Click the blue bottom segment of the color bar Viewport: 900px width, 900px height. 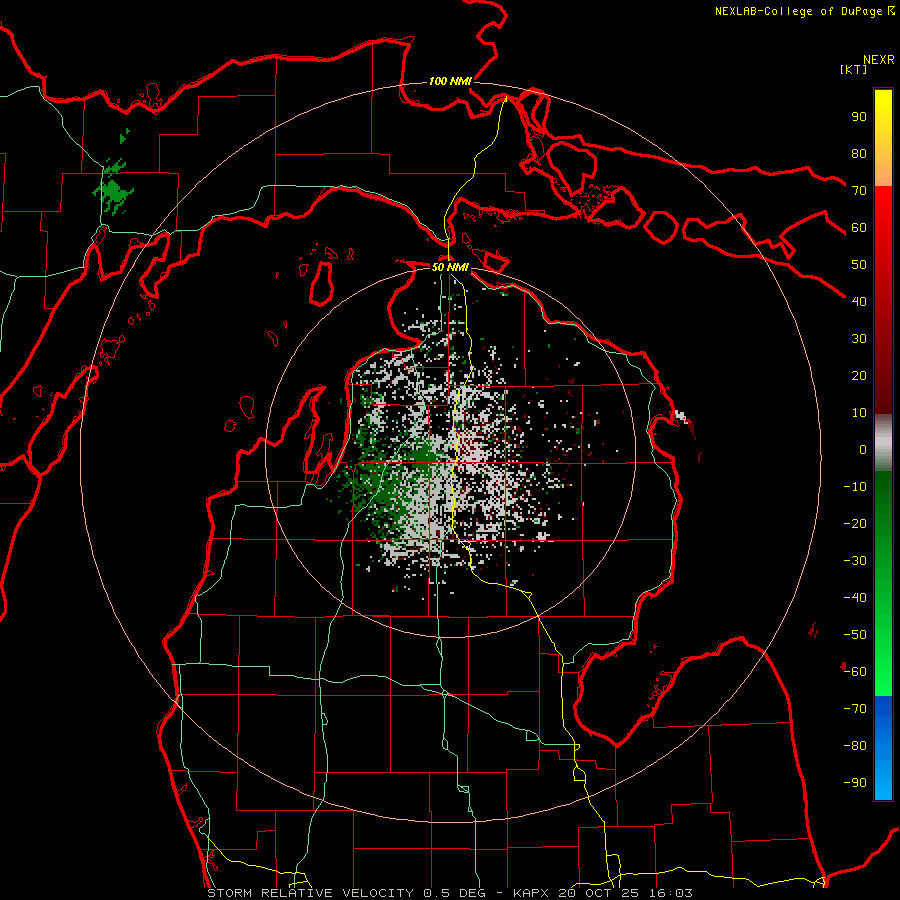pos(883,748)
